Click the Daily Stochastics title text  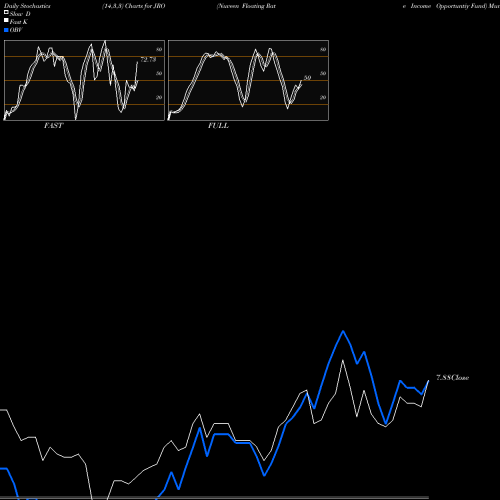(x=27, y=6)
